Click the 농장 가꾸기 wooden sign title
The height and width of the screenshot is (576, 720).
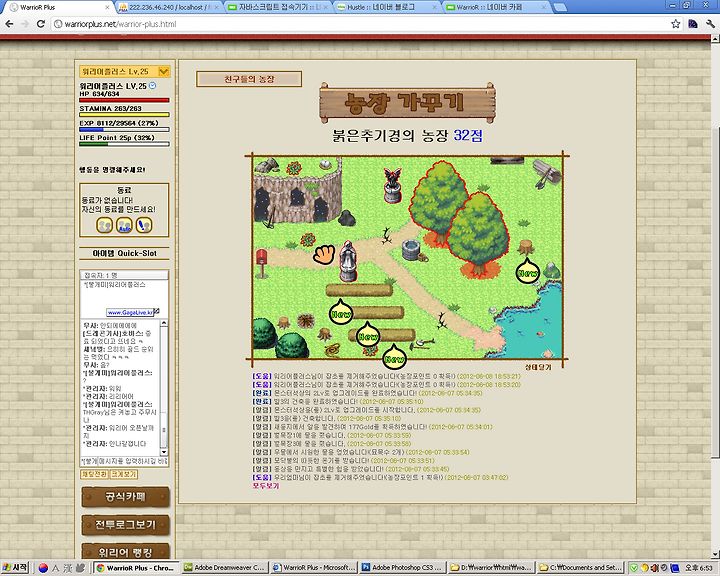coord(407,103)
